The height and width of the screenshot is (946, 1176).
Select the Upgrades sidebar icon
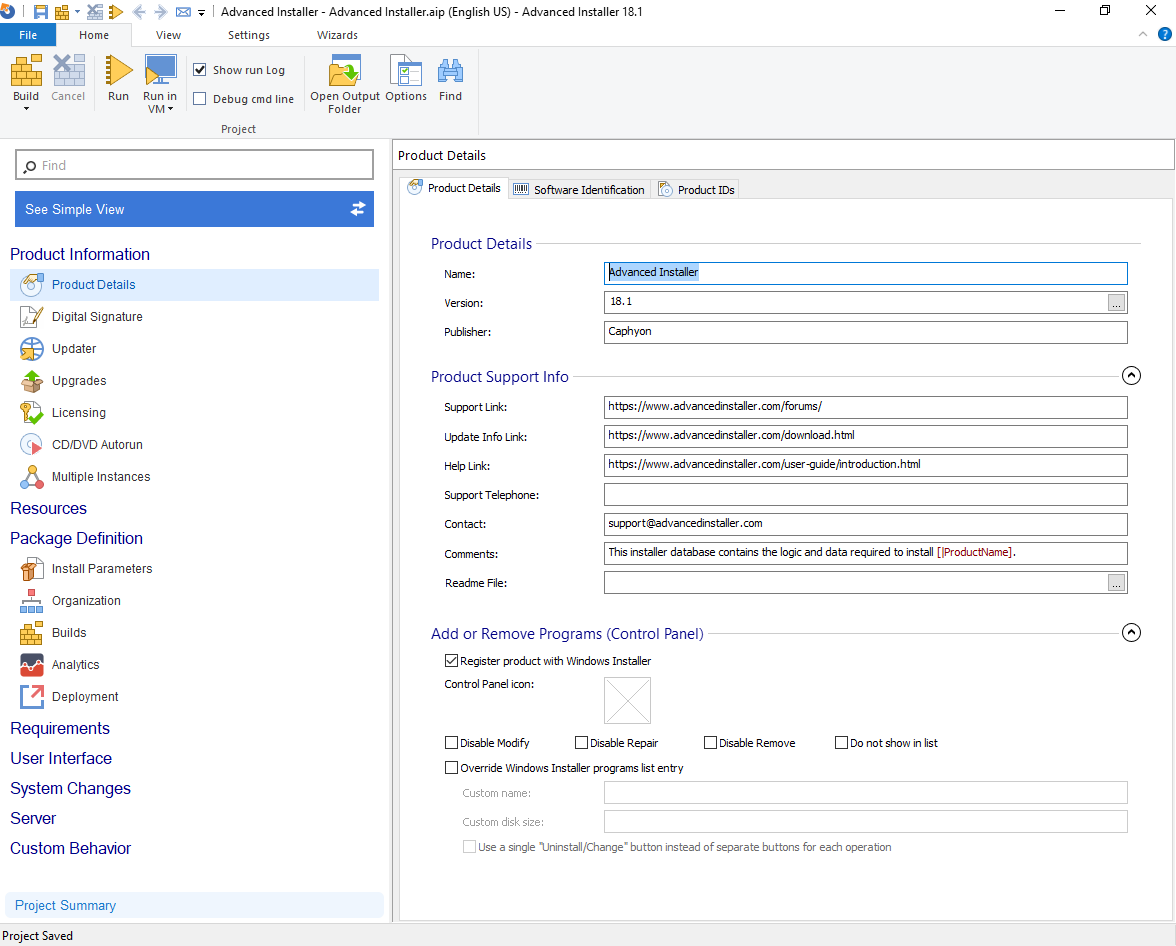(30, 380)
